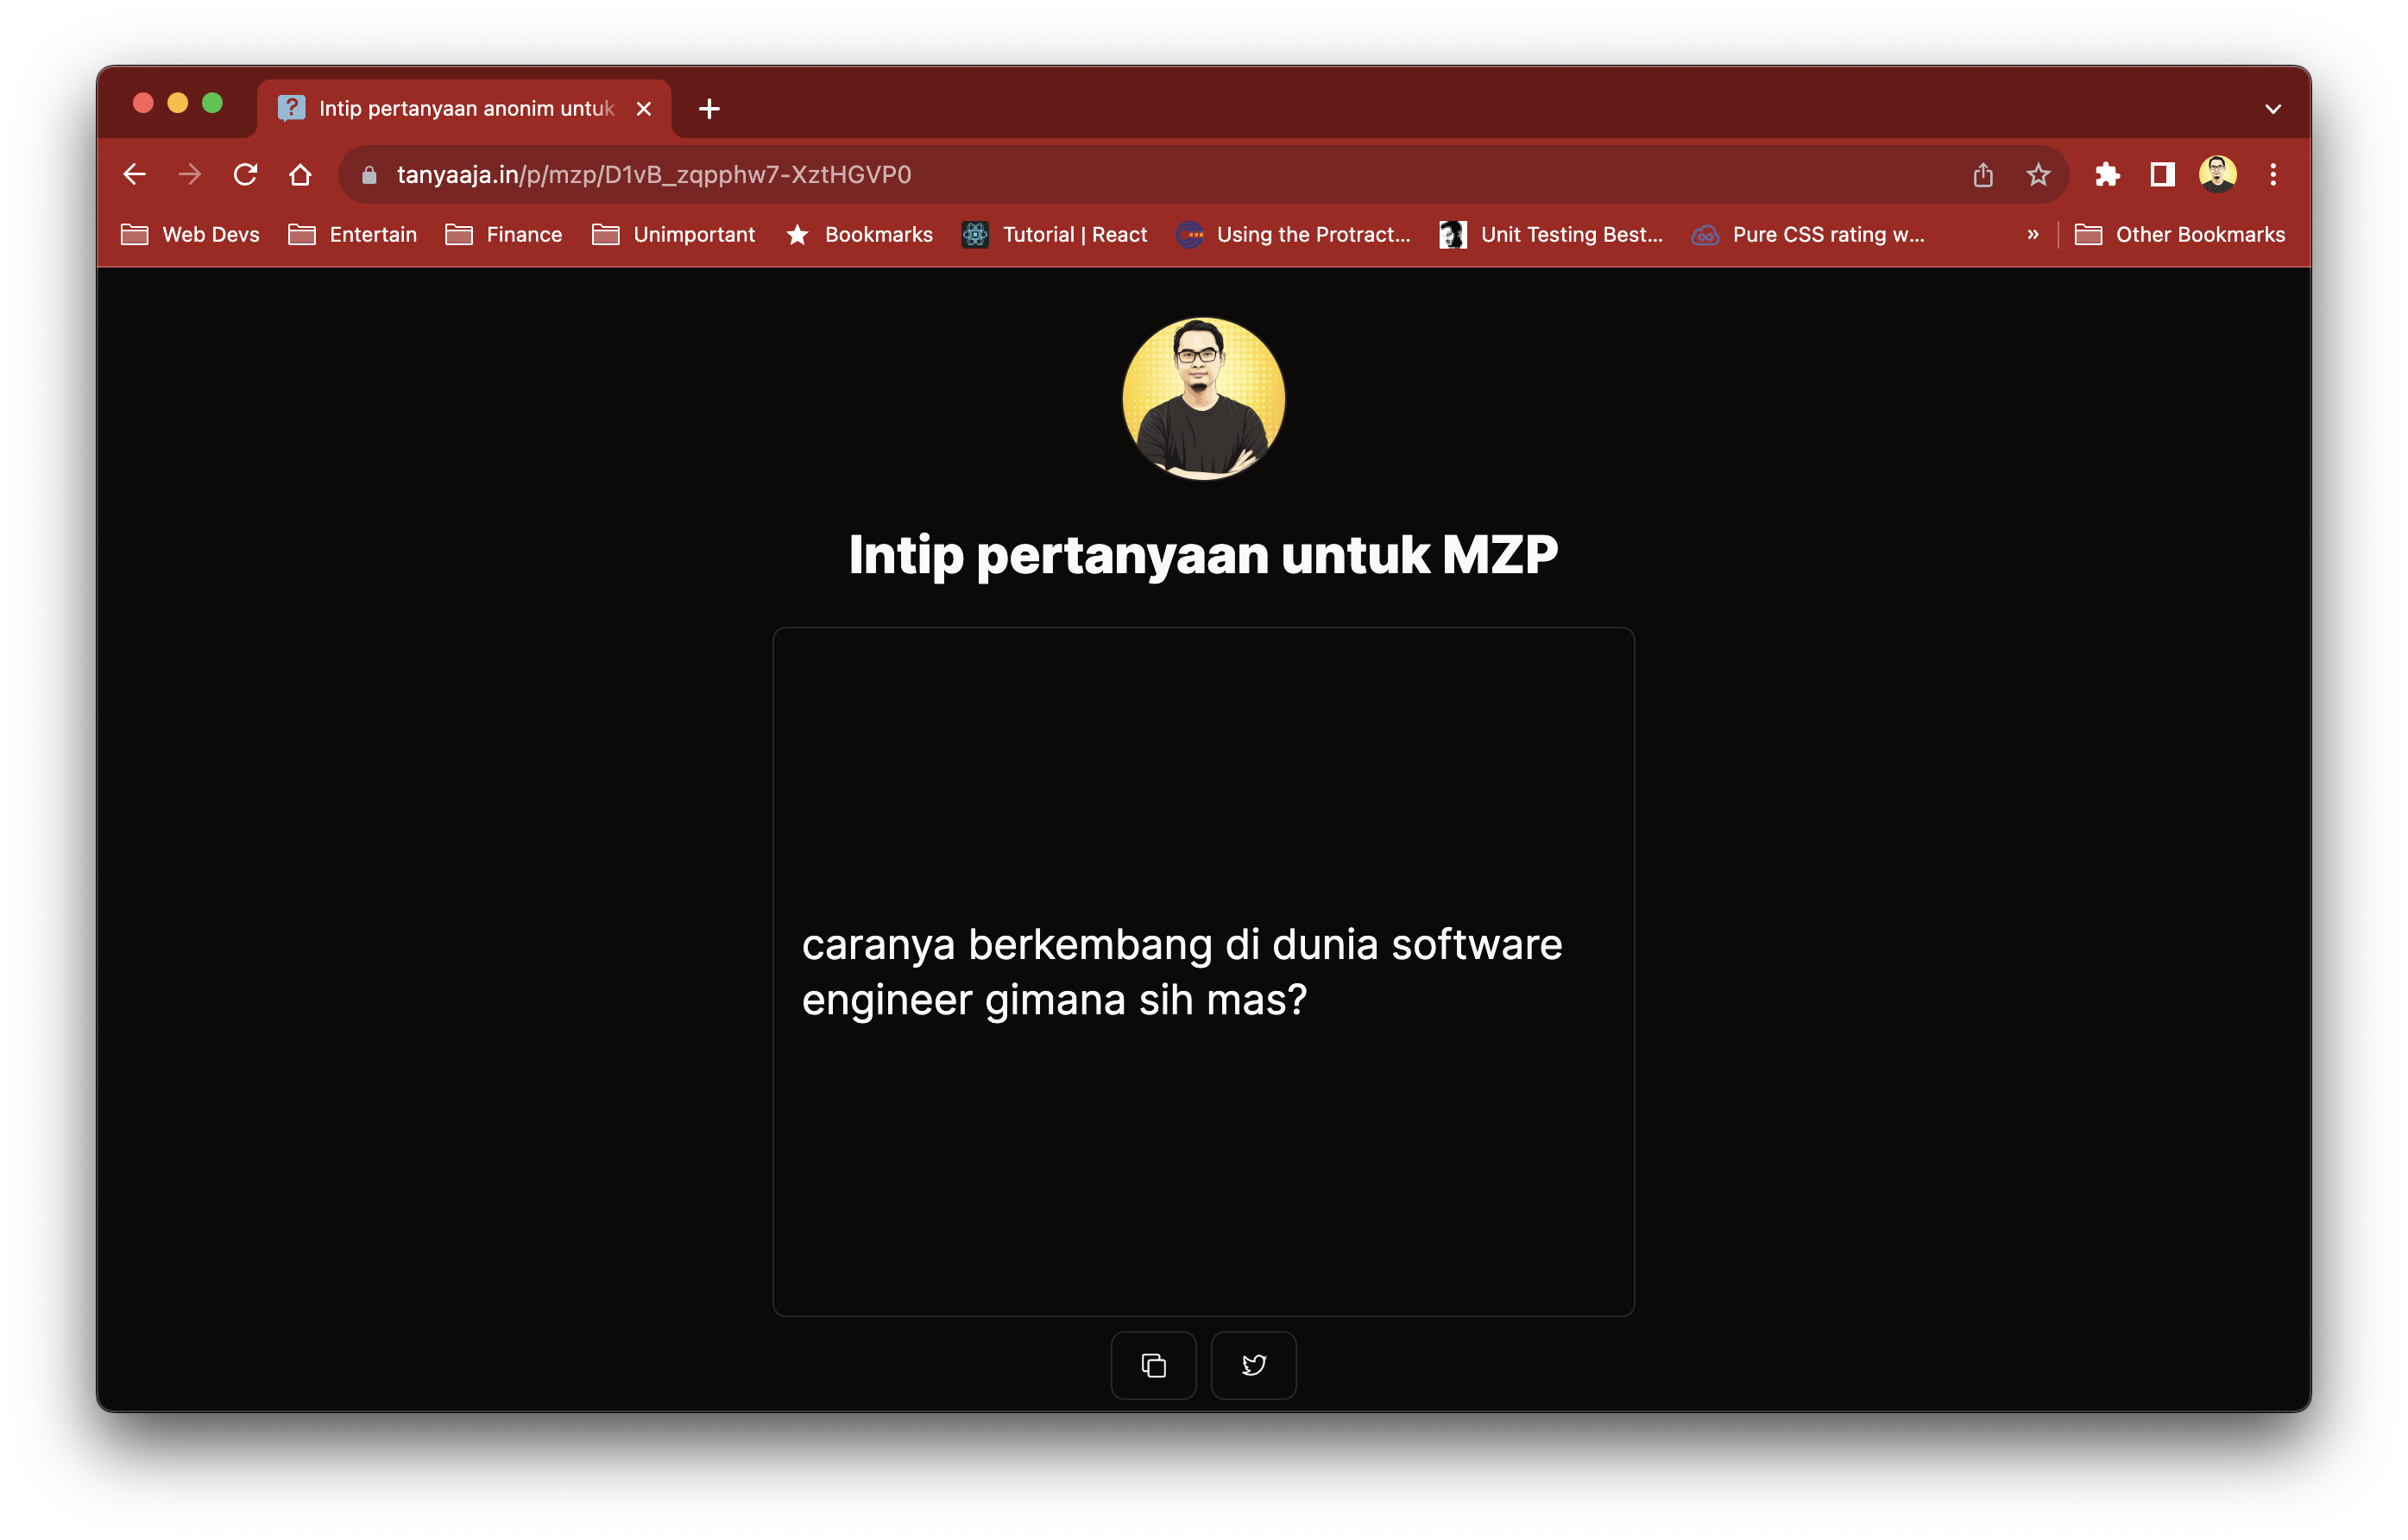Image resolution: width=2408 pixels, height=1540 pixels.
Task: Open the browser home page
Action: 300,175
